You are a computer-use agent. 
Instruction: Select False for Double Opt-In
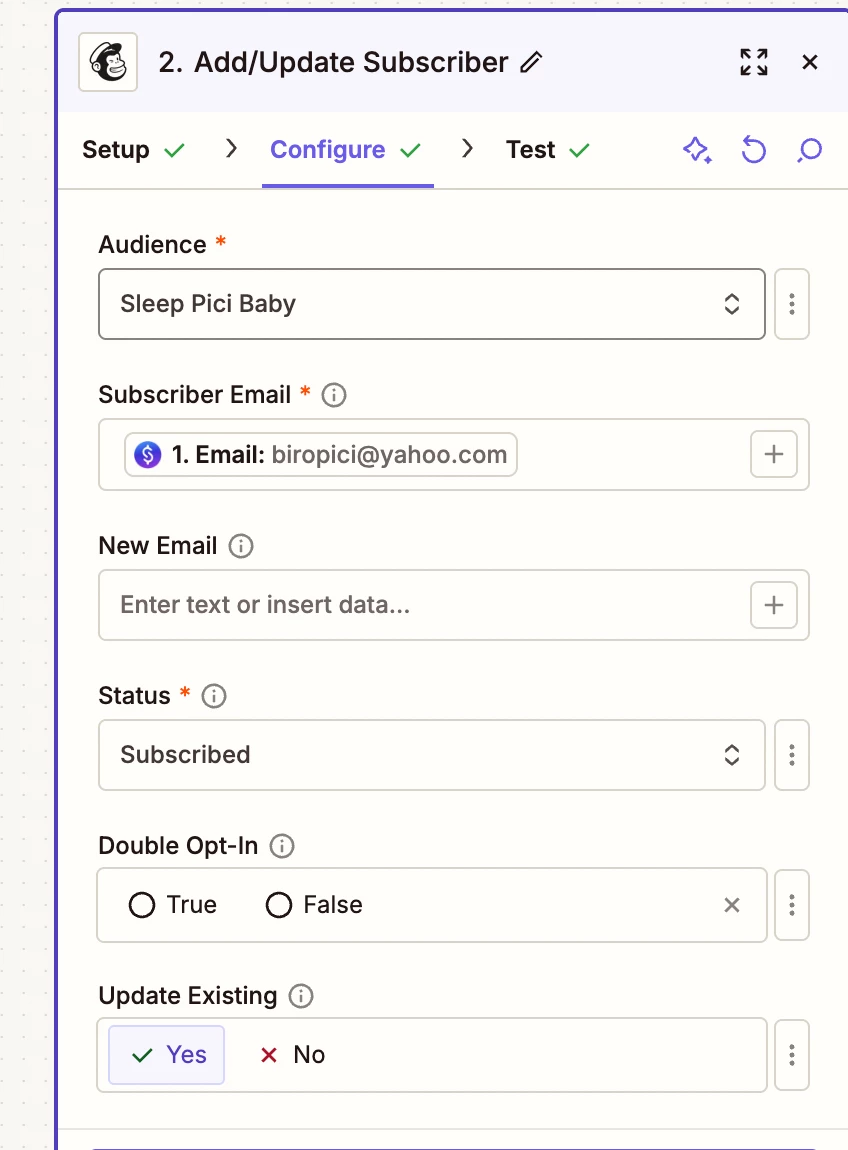click(314, 905)
